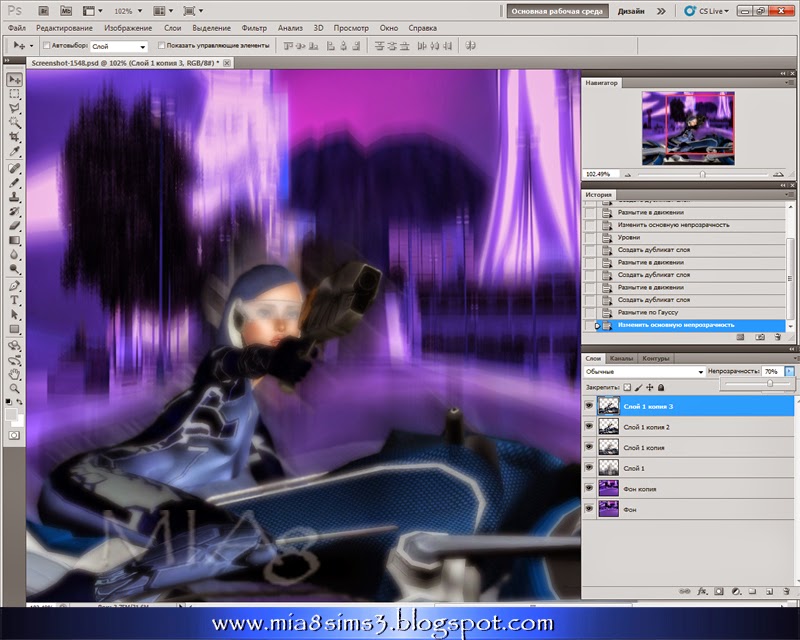
Task: Select the Path Selection tool
Action: tap(14, 314)
